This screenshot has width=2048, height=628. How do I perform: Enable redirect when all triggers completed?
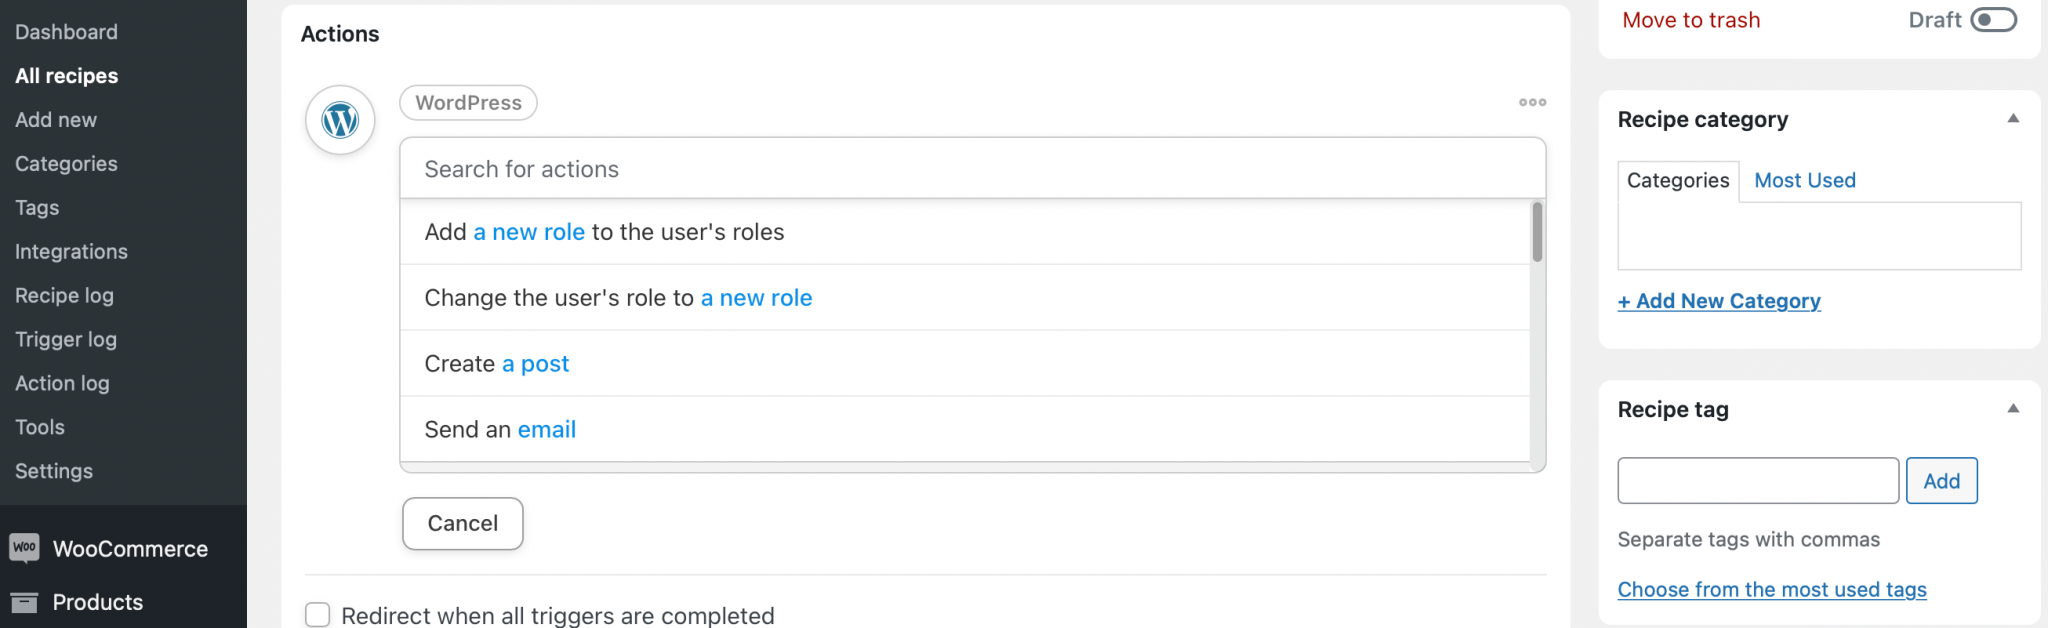pos(318,615)
